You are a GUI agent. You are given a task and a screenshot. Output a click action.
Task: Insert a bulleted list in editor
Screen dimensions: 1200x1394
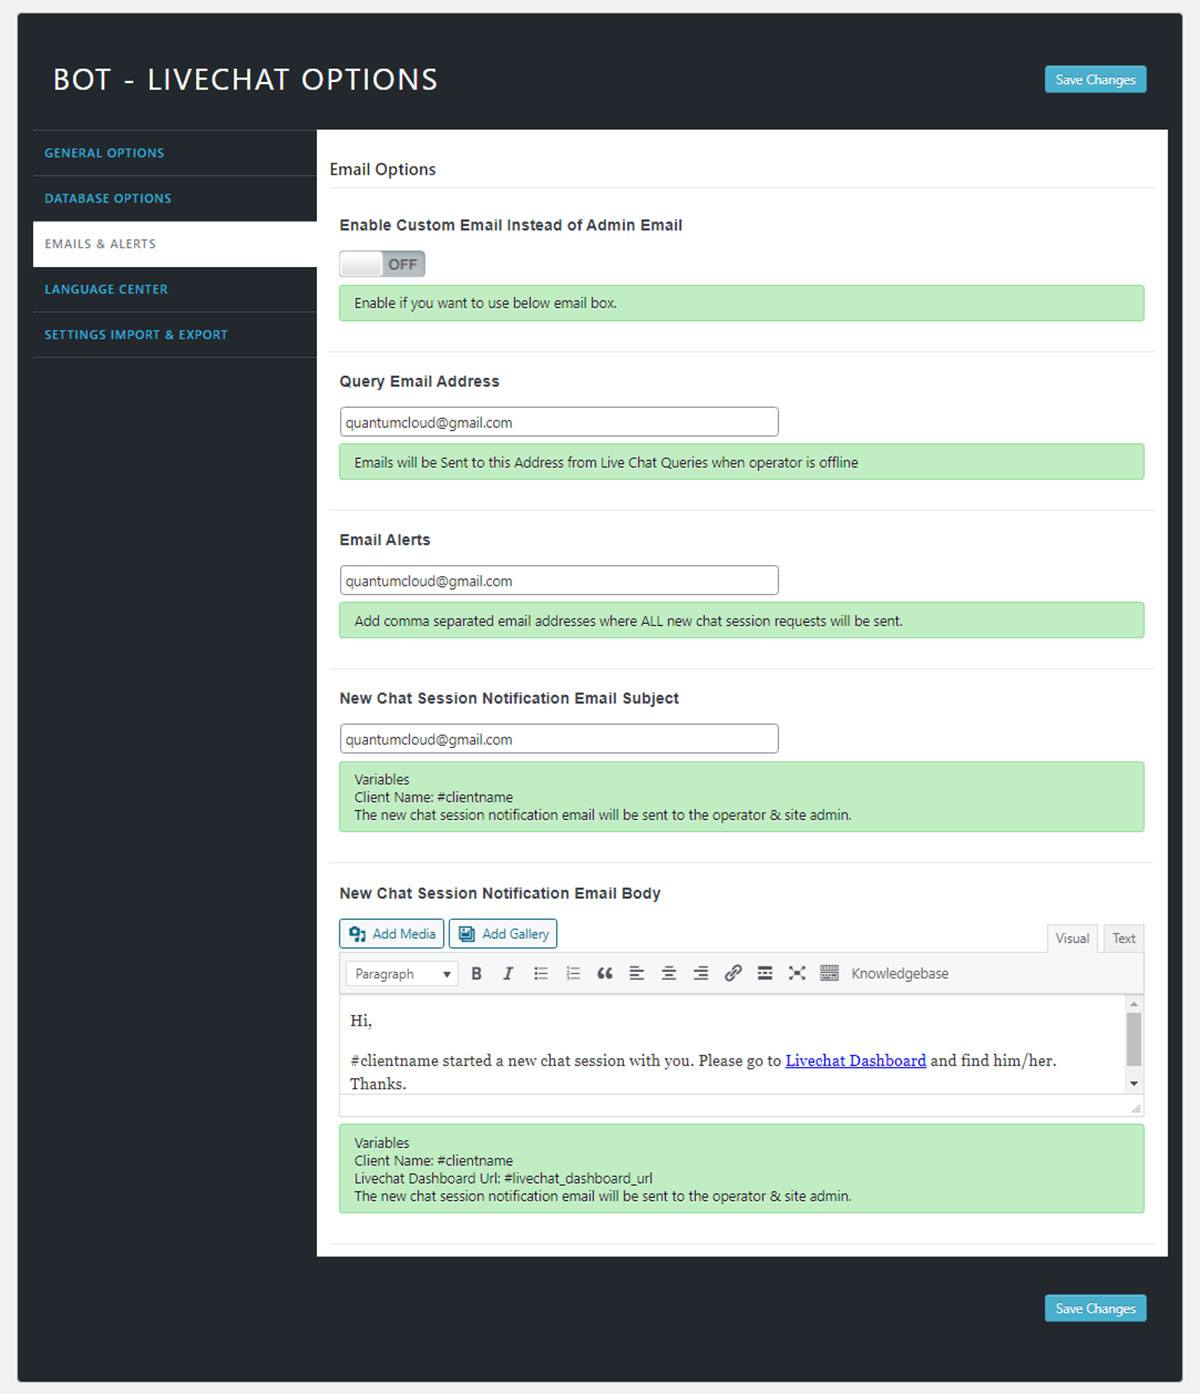(x=541, y=974)
